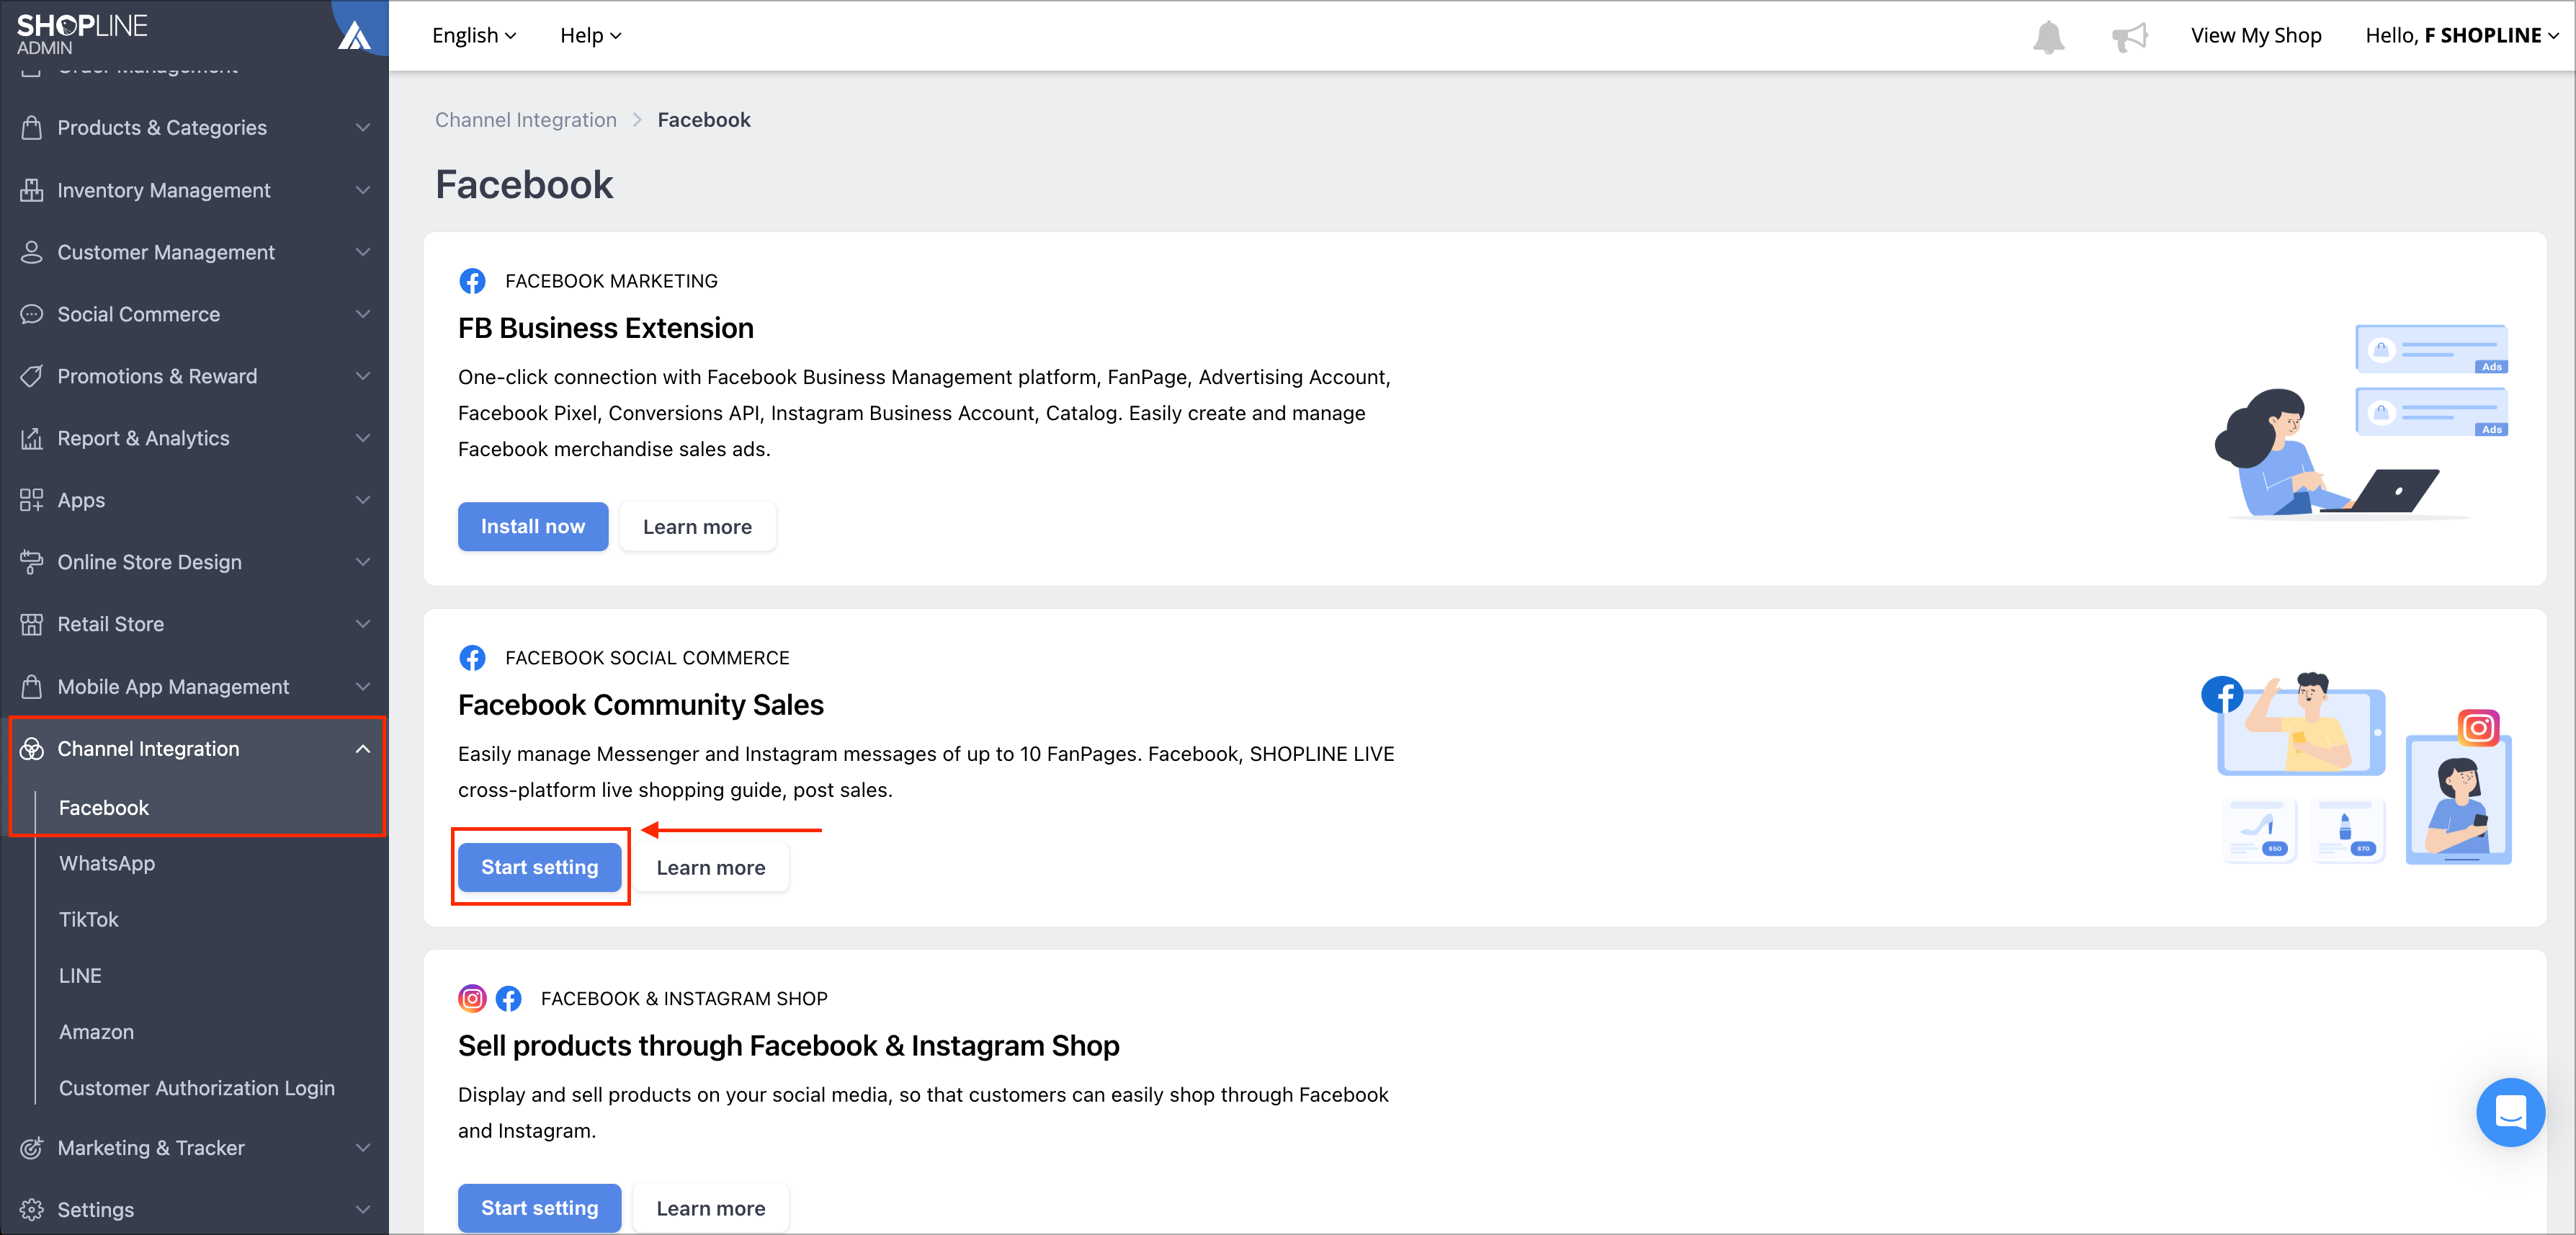Select Amazon channel in sidebar
The image size is (2576, 1235).
pos(96,1032)
